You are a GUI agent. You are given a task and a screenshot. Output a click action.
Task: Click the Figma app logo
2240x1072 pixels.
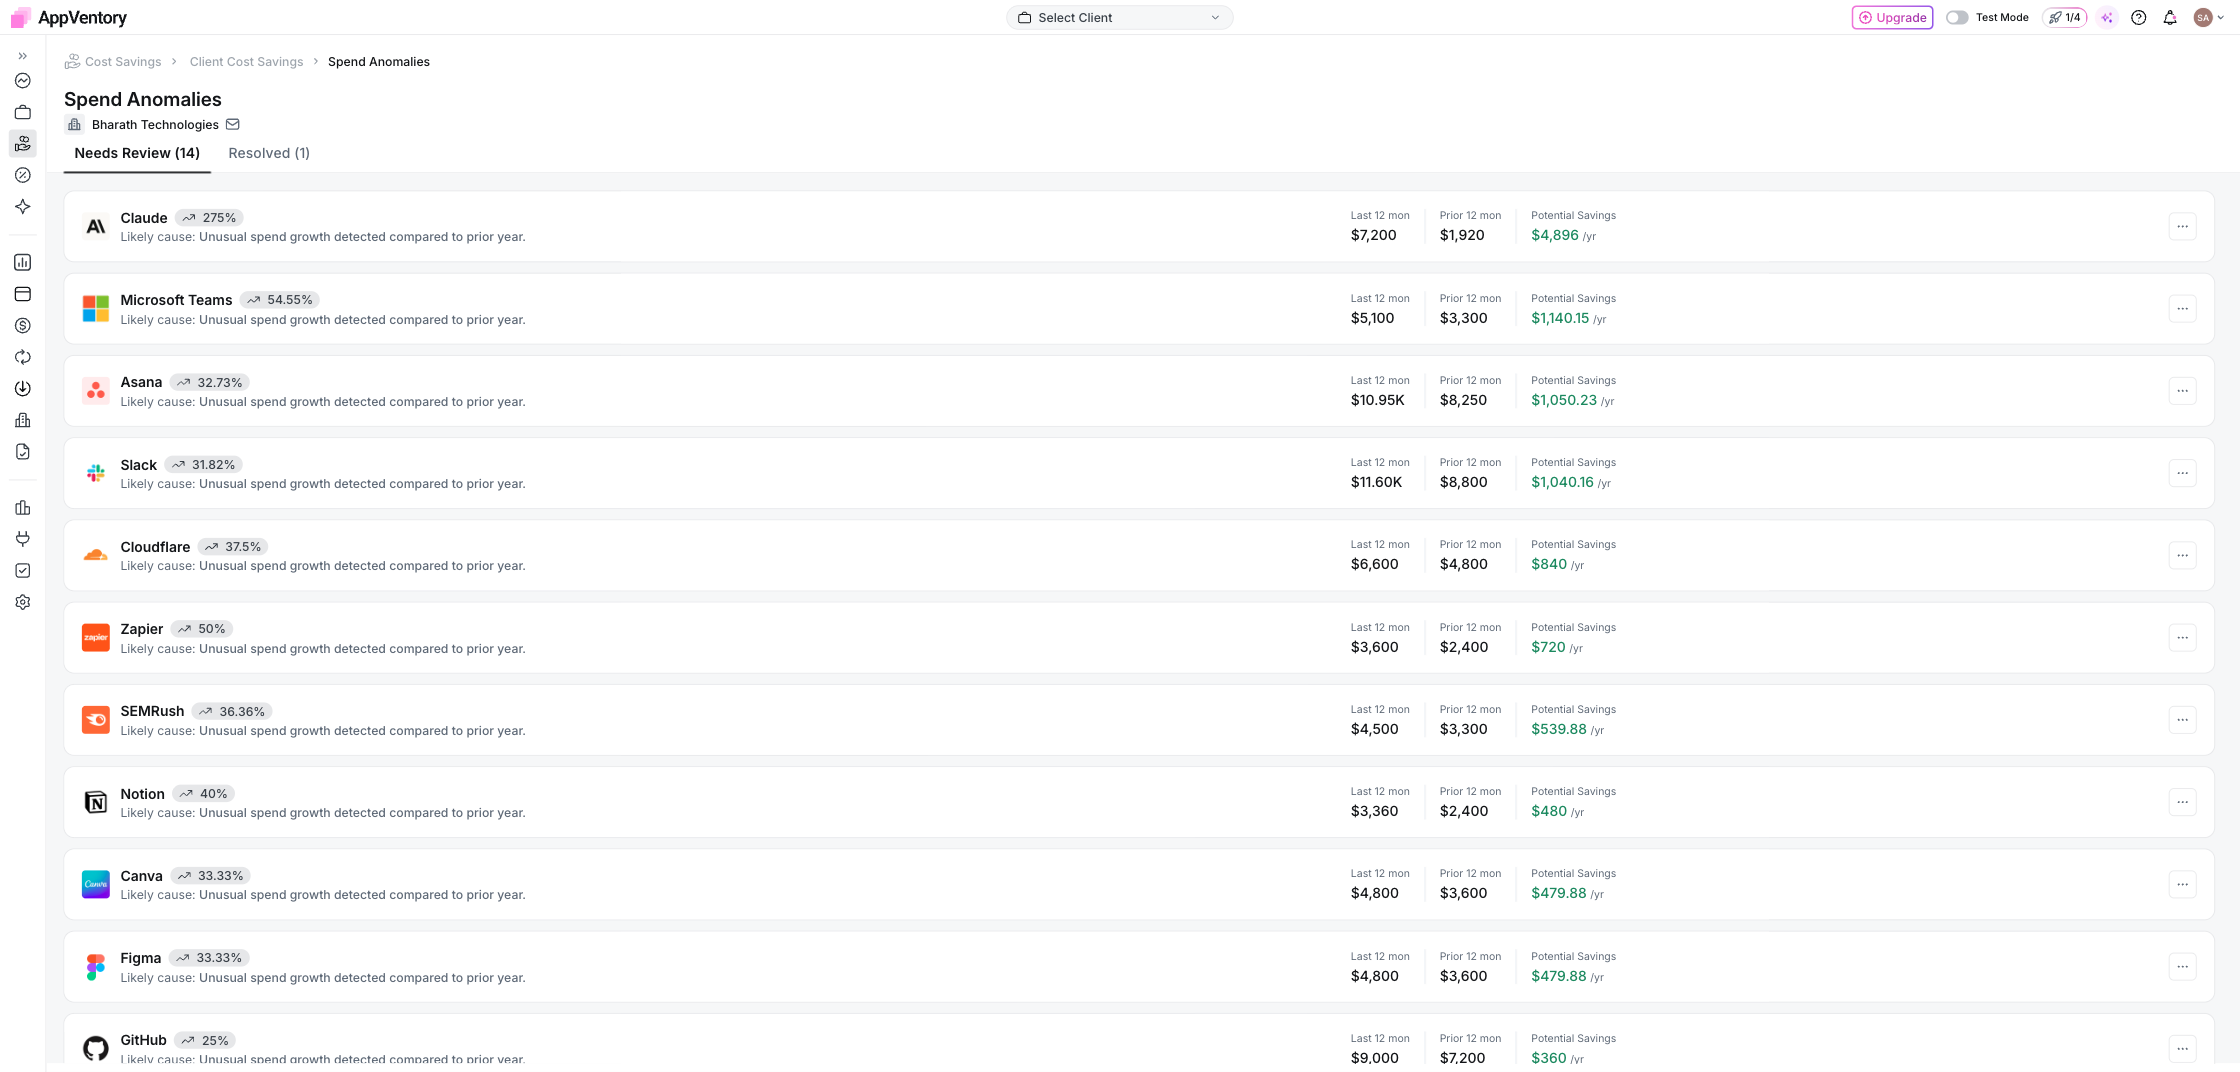tap(96, 967)
